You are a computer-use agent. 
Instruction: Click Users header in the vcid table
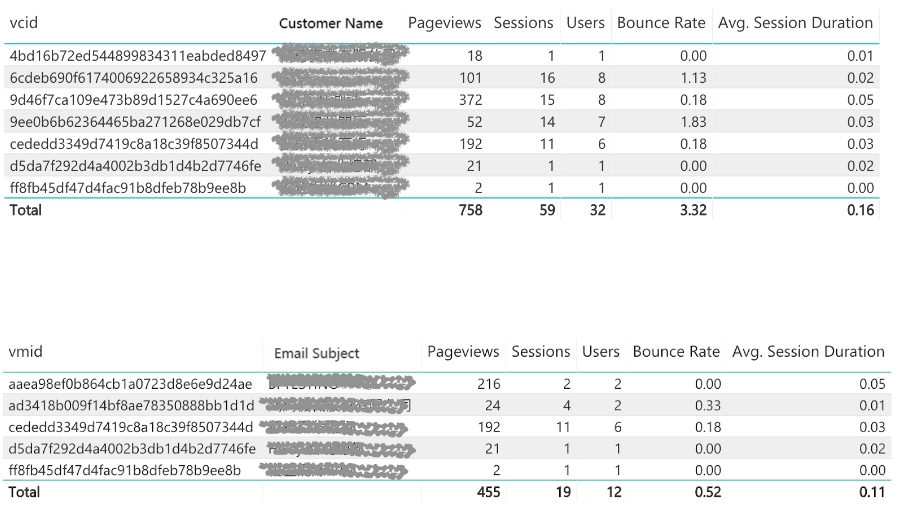pos(585,23)
